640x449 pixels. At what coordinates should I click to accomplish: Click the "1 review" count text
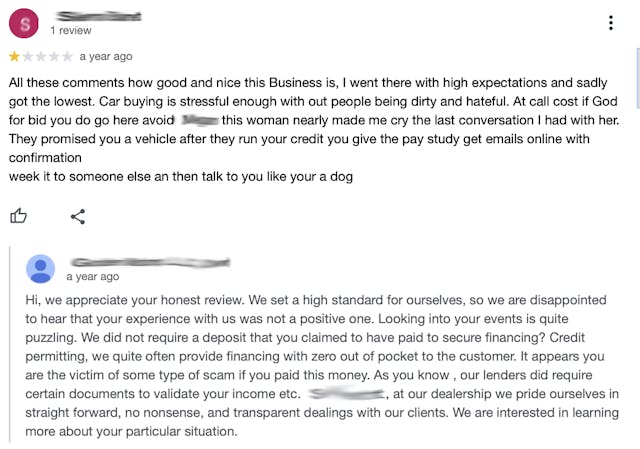pyautogui.click(x=71, y=31)
